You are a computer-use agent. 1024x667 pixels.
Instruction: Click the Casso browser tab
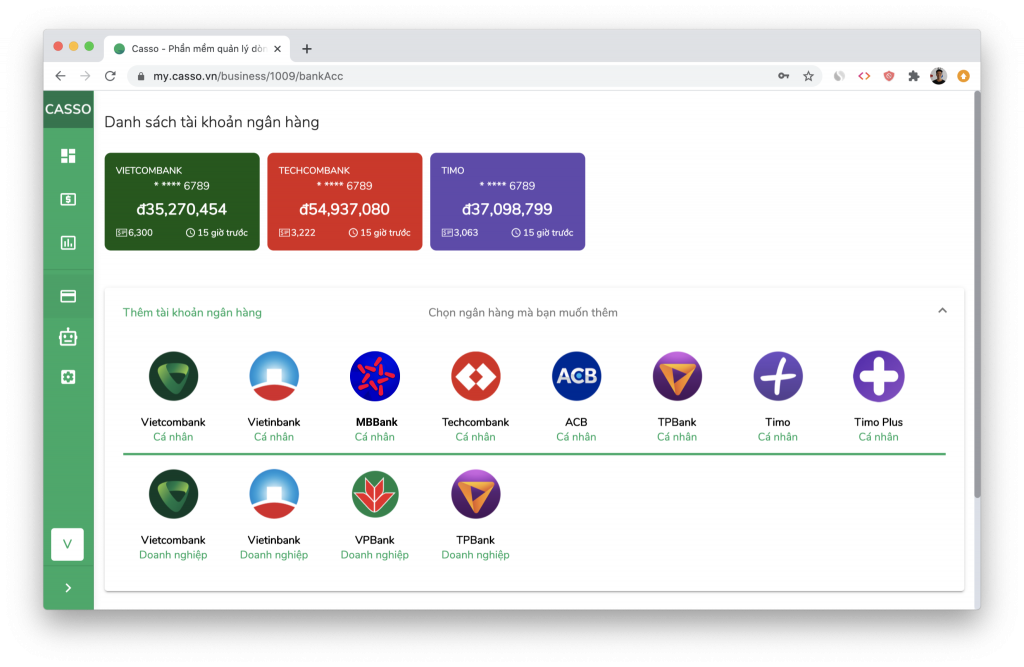pyautogui.click(x=197, y=48)
